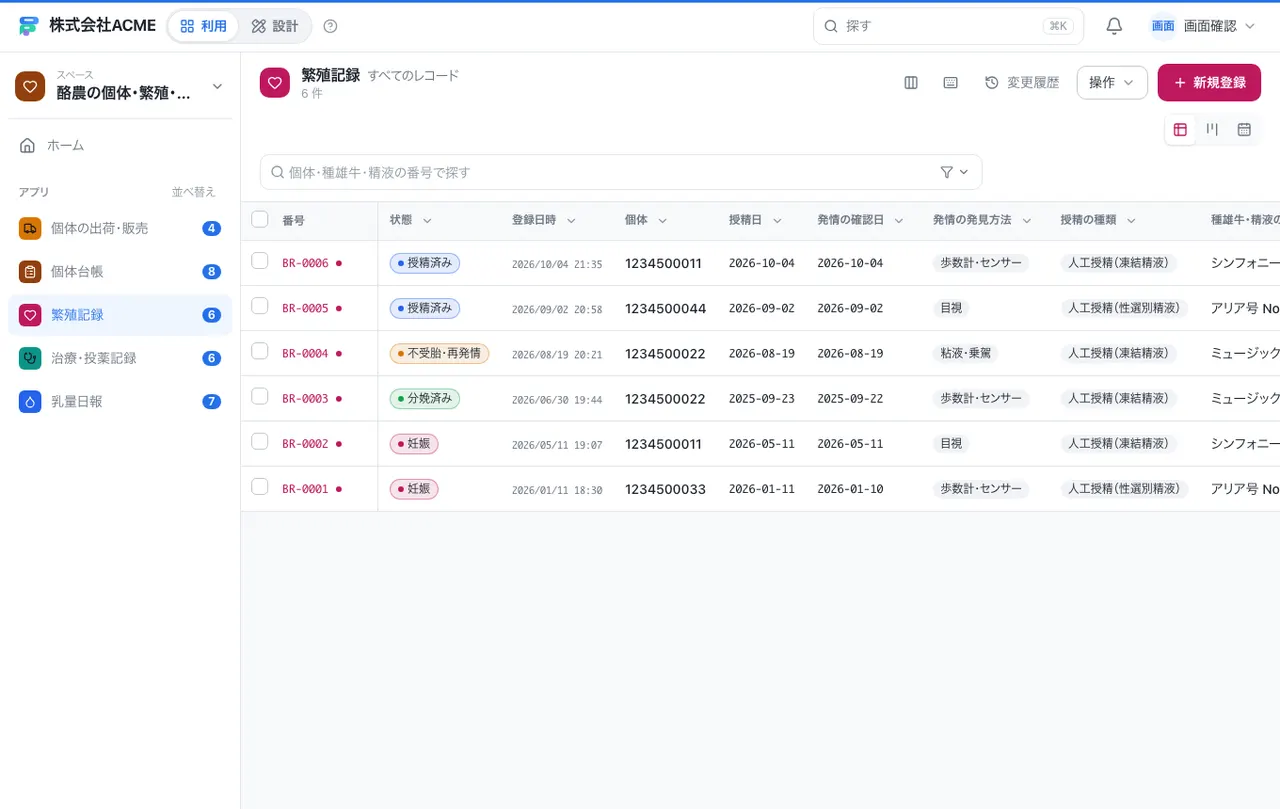1280x809 pixels.
Task: Go to ホーム in the sidebar
Action: click(x=120, y=145)
